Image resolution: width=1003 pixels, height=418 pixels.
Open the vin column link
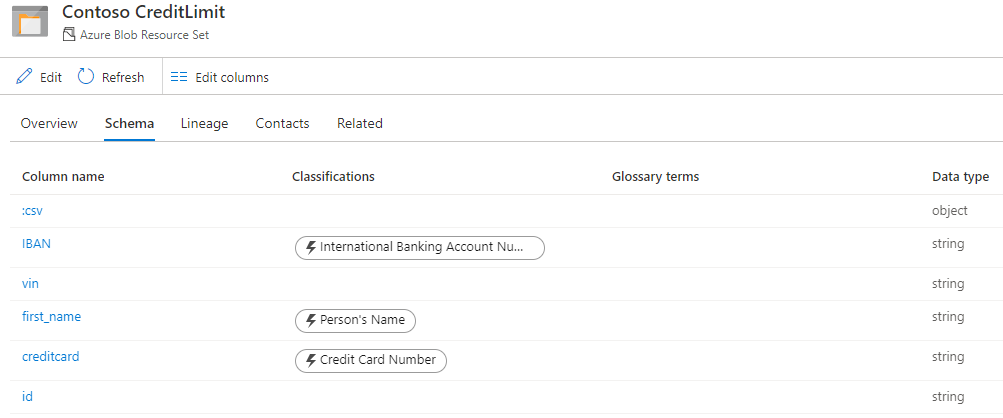(x=30, y=284)
